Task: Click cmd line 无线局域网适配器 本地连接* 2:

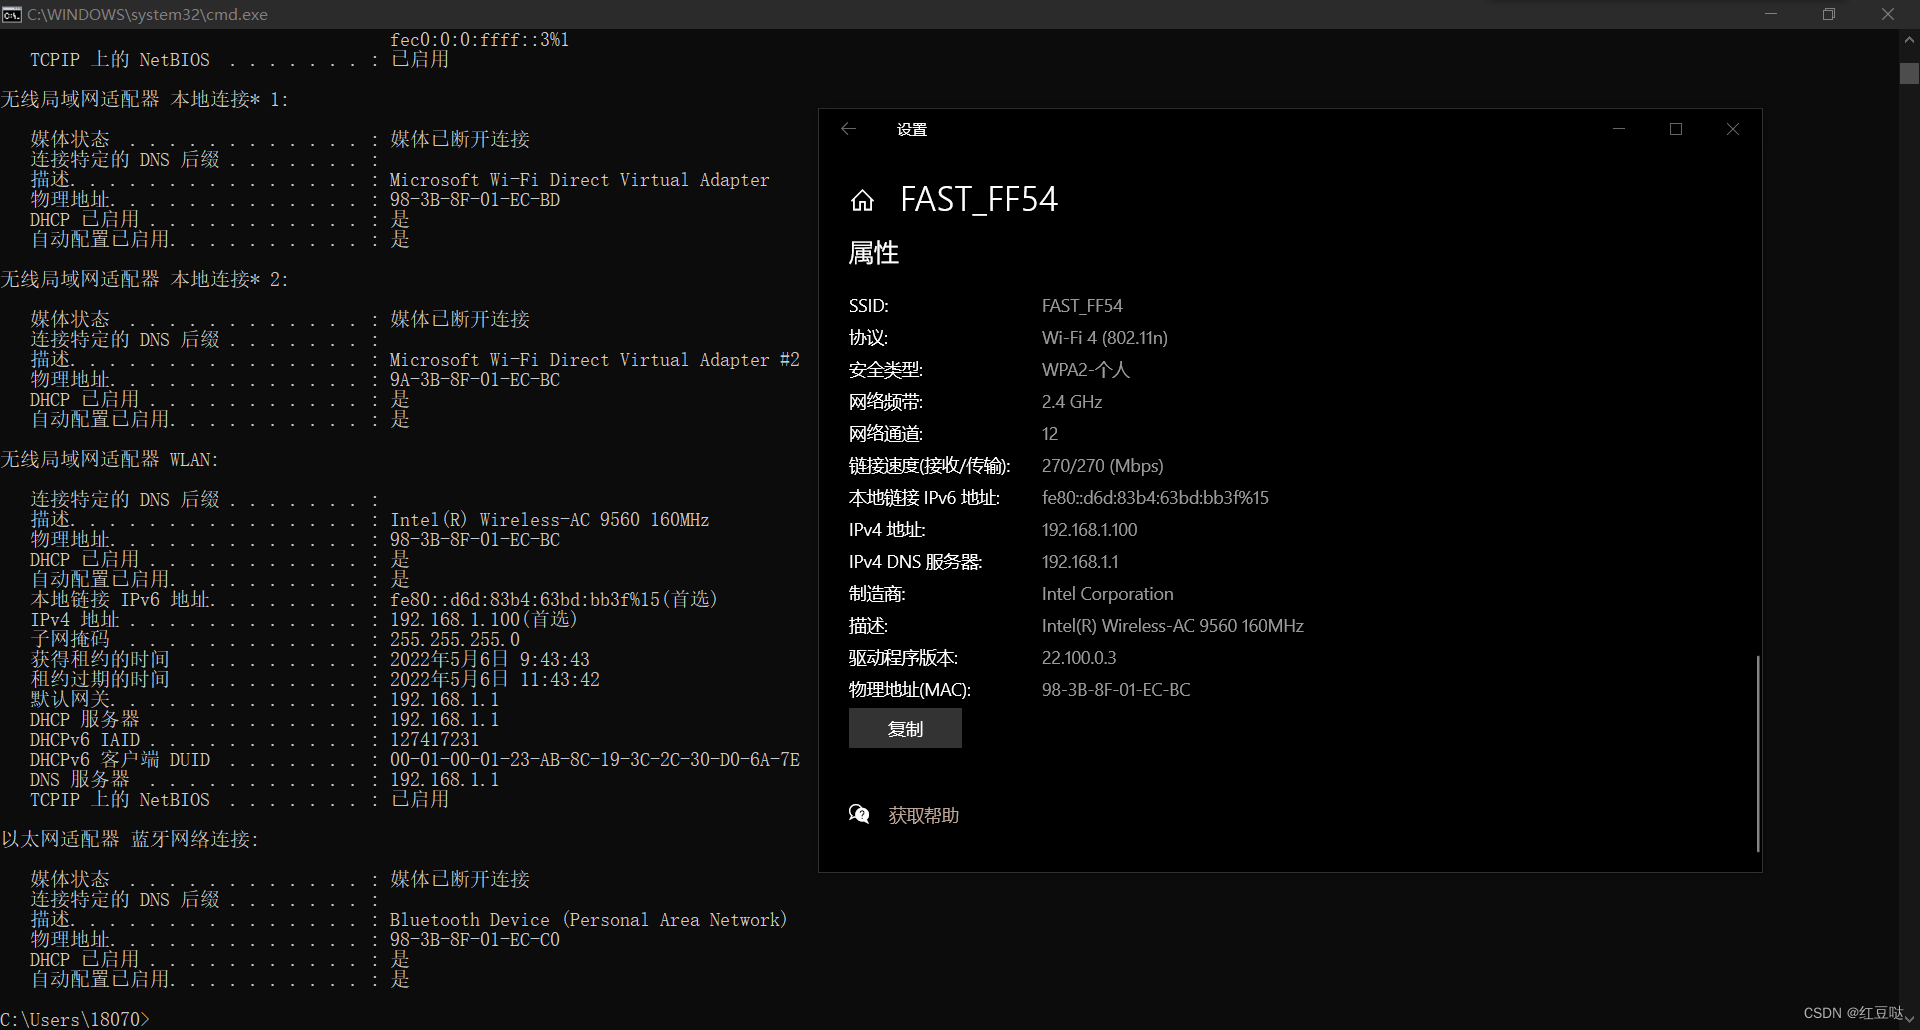Action: pos(145,279)
